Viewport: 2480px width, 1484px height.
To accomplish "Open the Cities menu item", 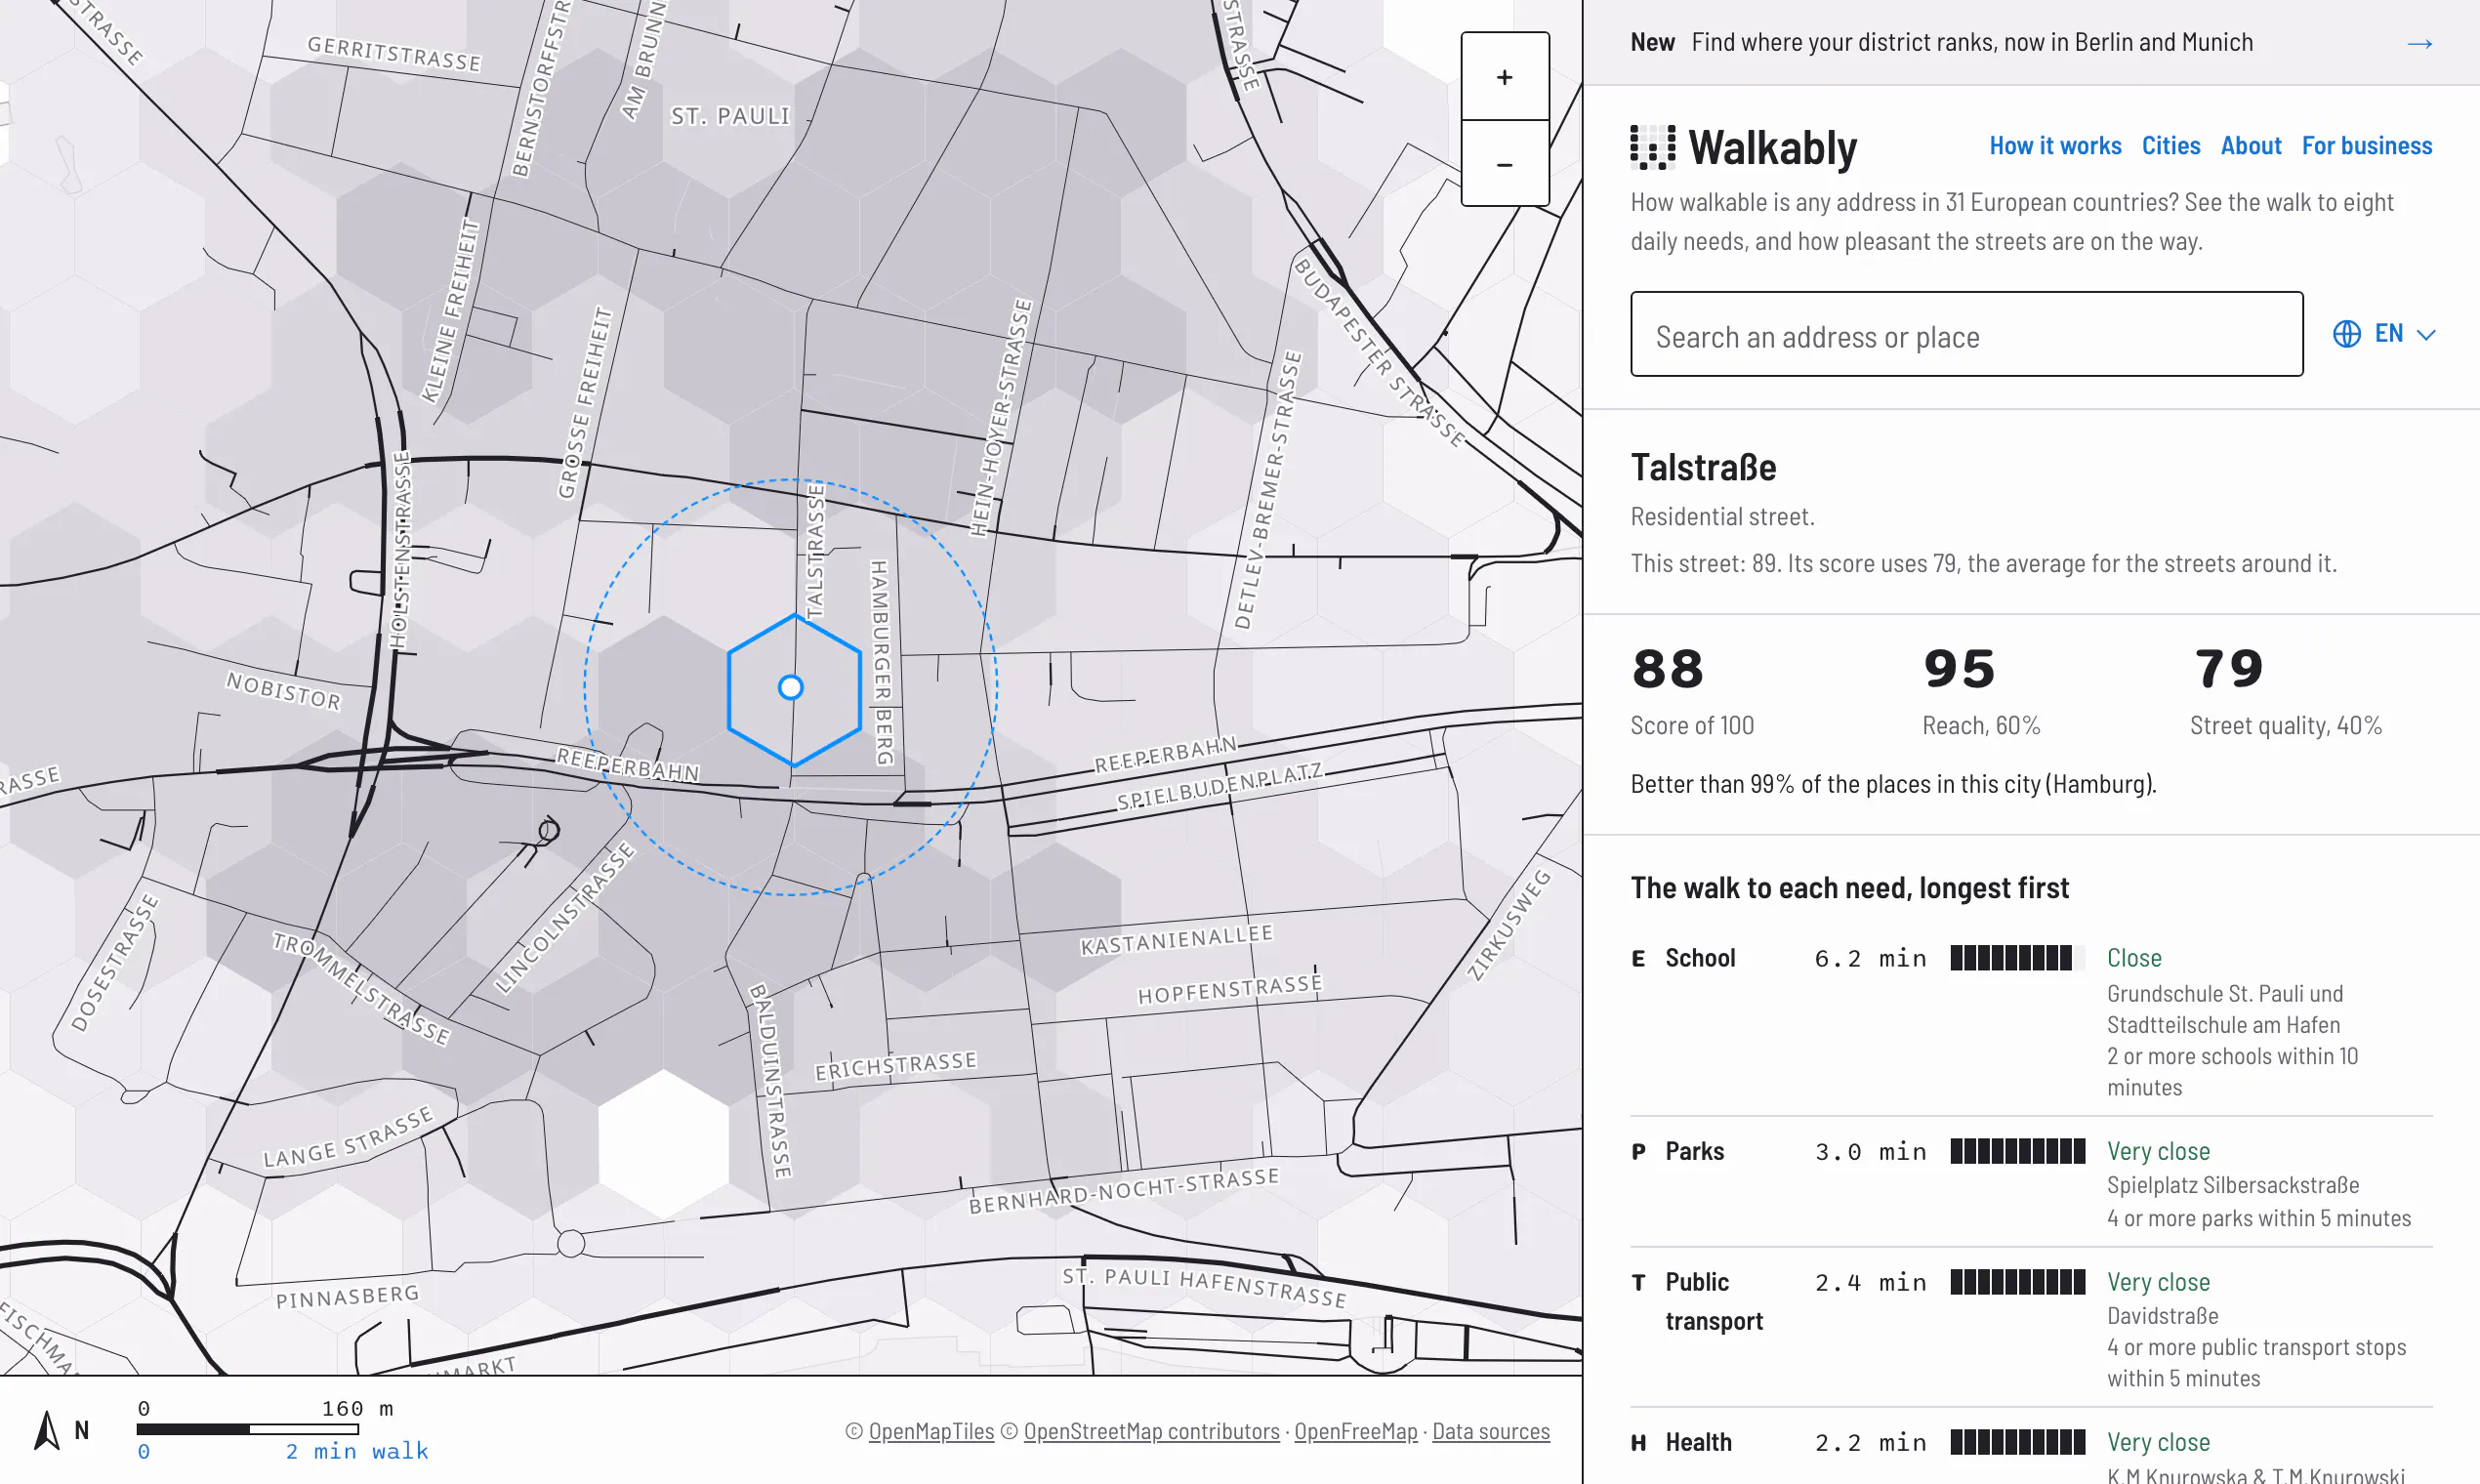I will pos(2170,146).
